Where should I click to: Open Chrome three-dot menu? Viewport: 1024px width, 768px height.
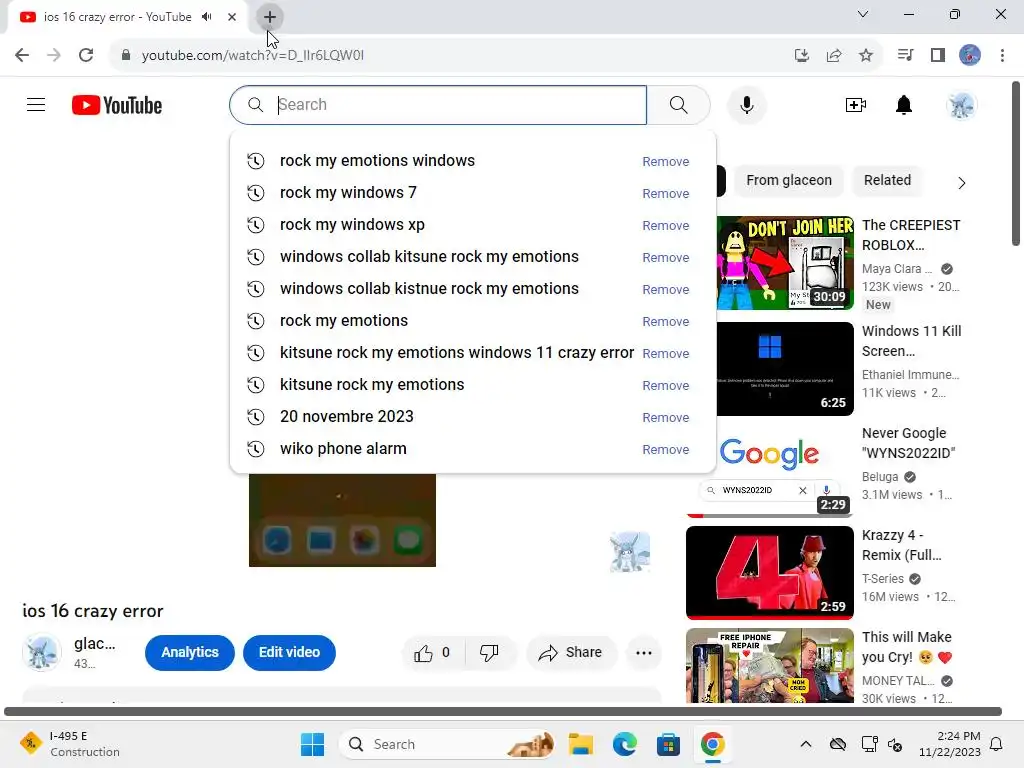1002,56
